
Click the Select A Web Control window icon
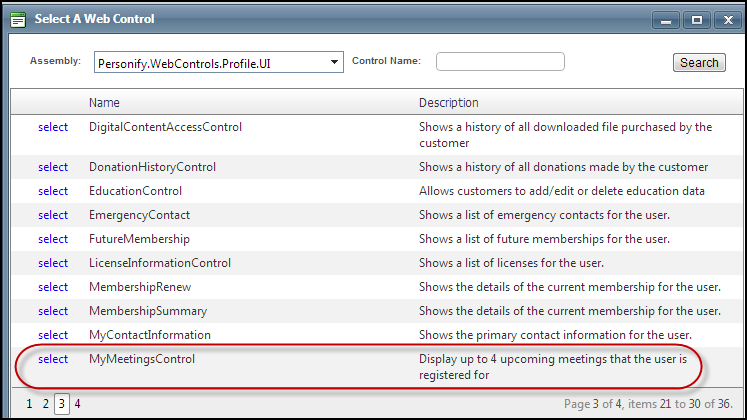[x=18, y=19]
